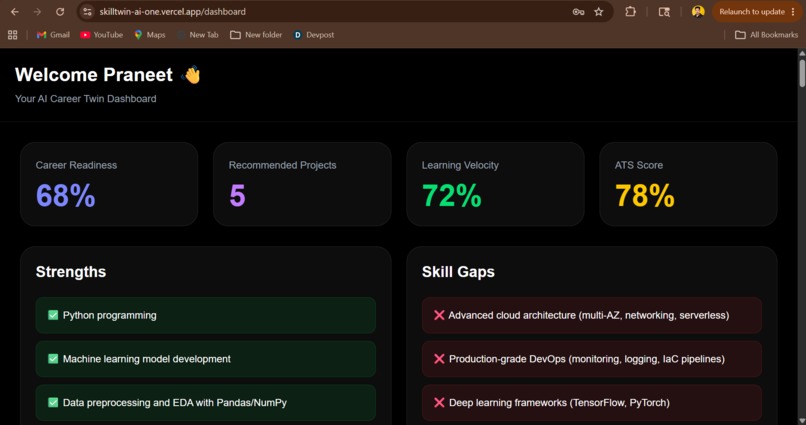
Task: Open the YouTube bookmark
Action: point(101,35)
